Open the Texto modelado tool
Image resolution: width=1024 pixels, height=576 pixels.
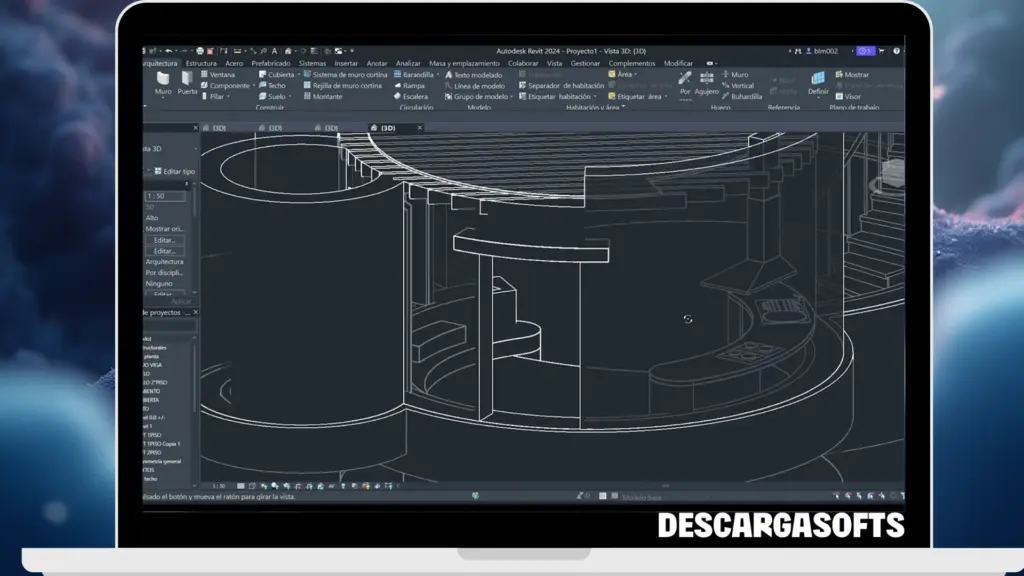(x=476, y=75)
